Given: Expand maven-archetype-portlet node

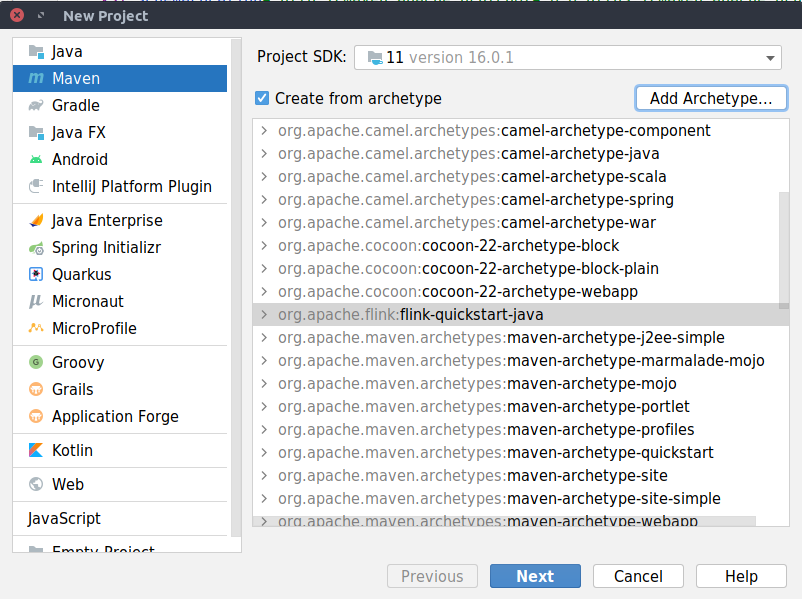Looking at the screenshot, I should pyautogui.click(x=264, y=407).
